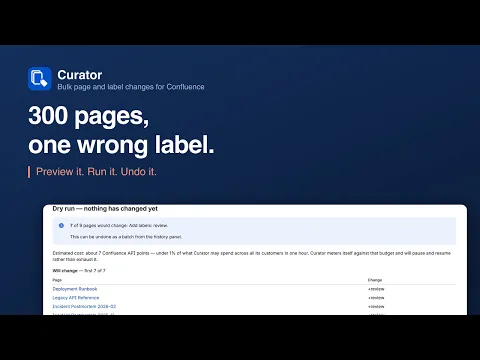The image size is (480, 360).
Task: Click the 'This can be undone as a batch' note
Action: [126, 237]
